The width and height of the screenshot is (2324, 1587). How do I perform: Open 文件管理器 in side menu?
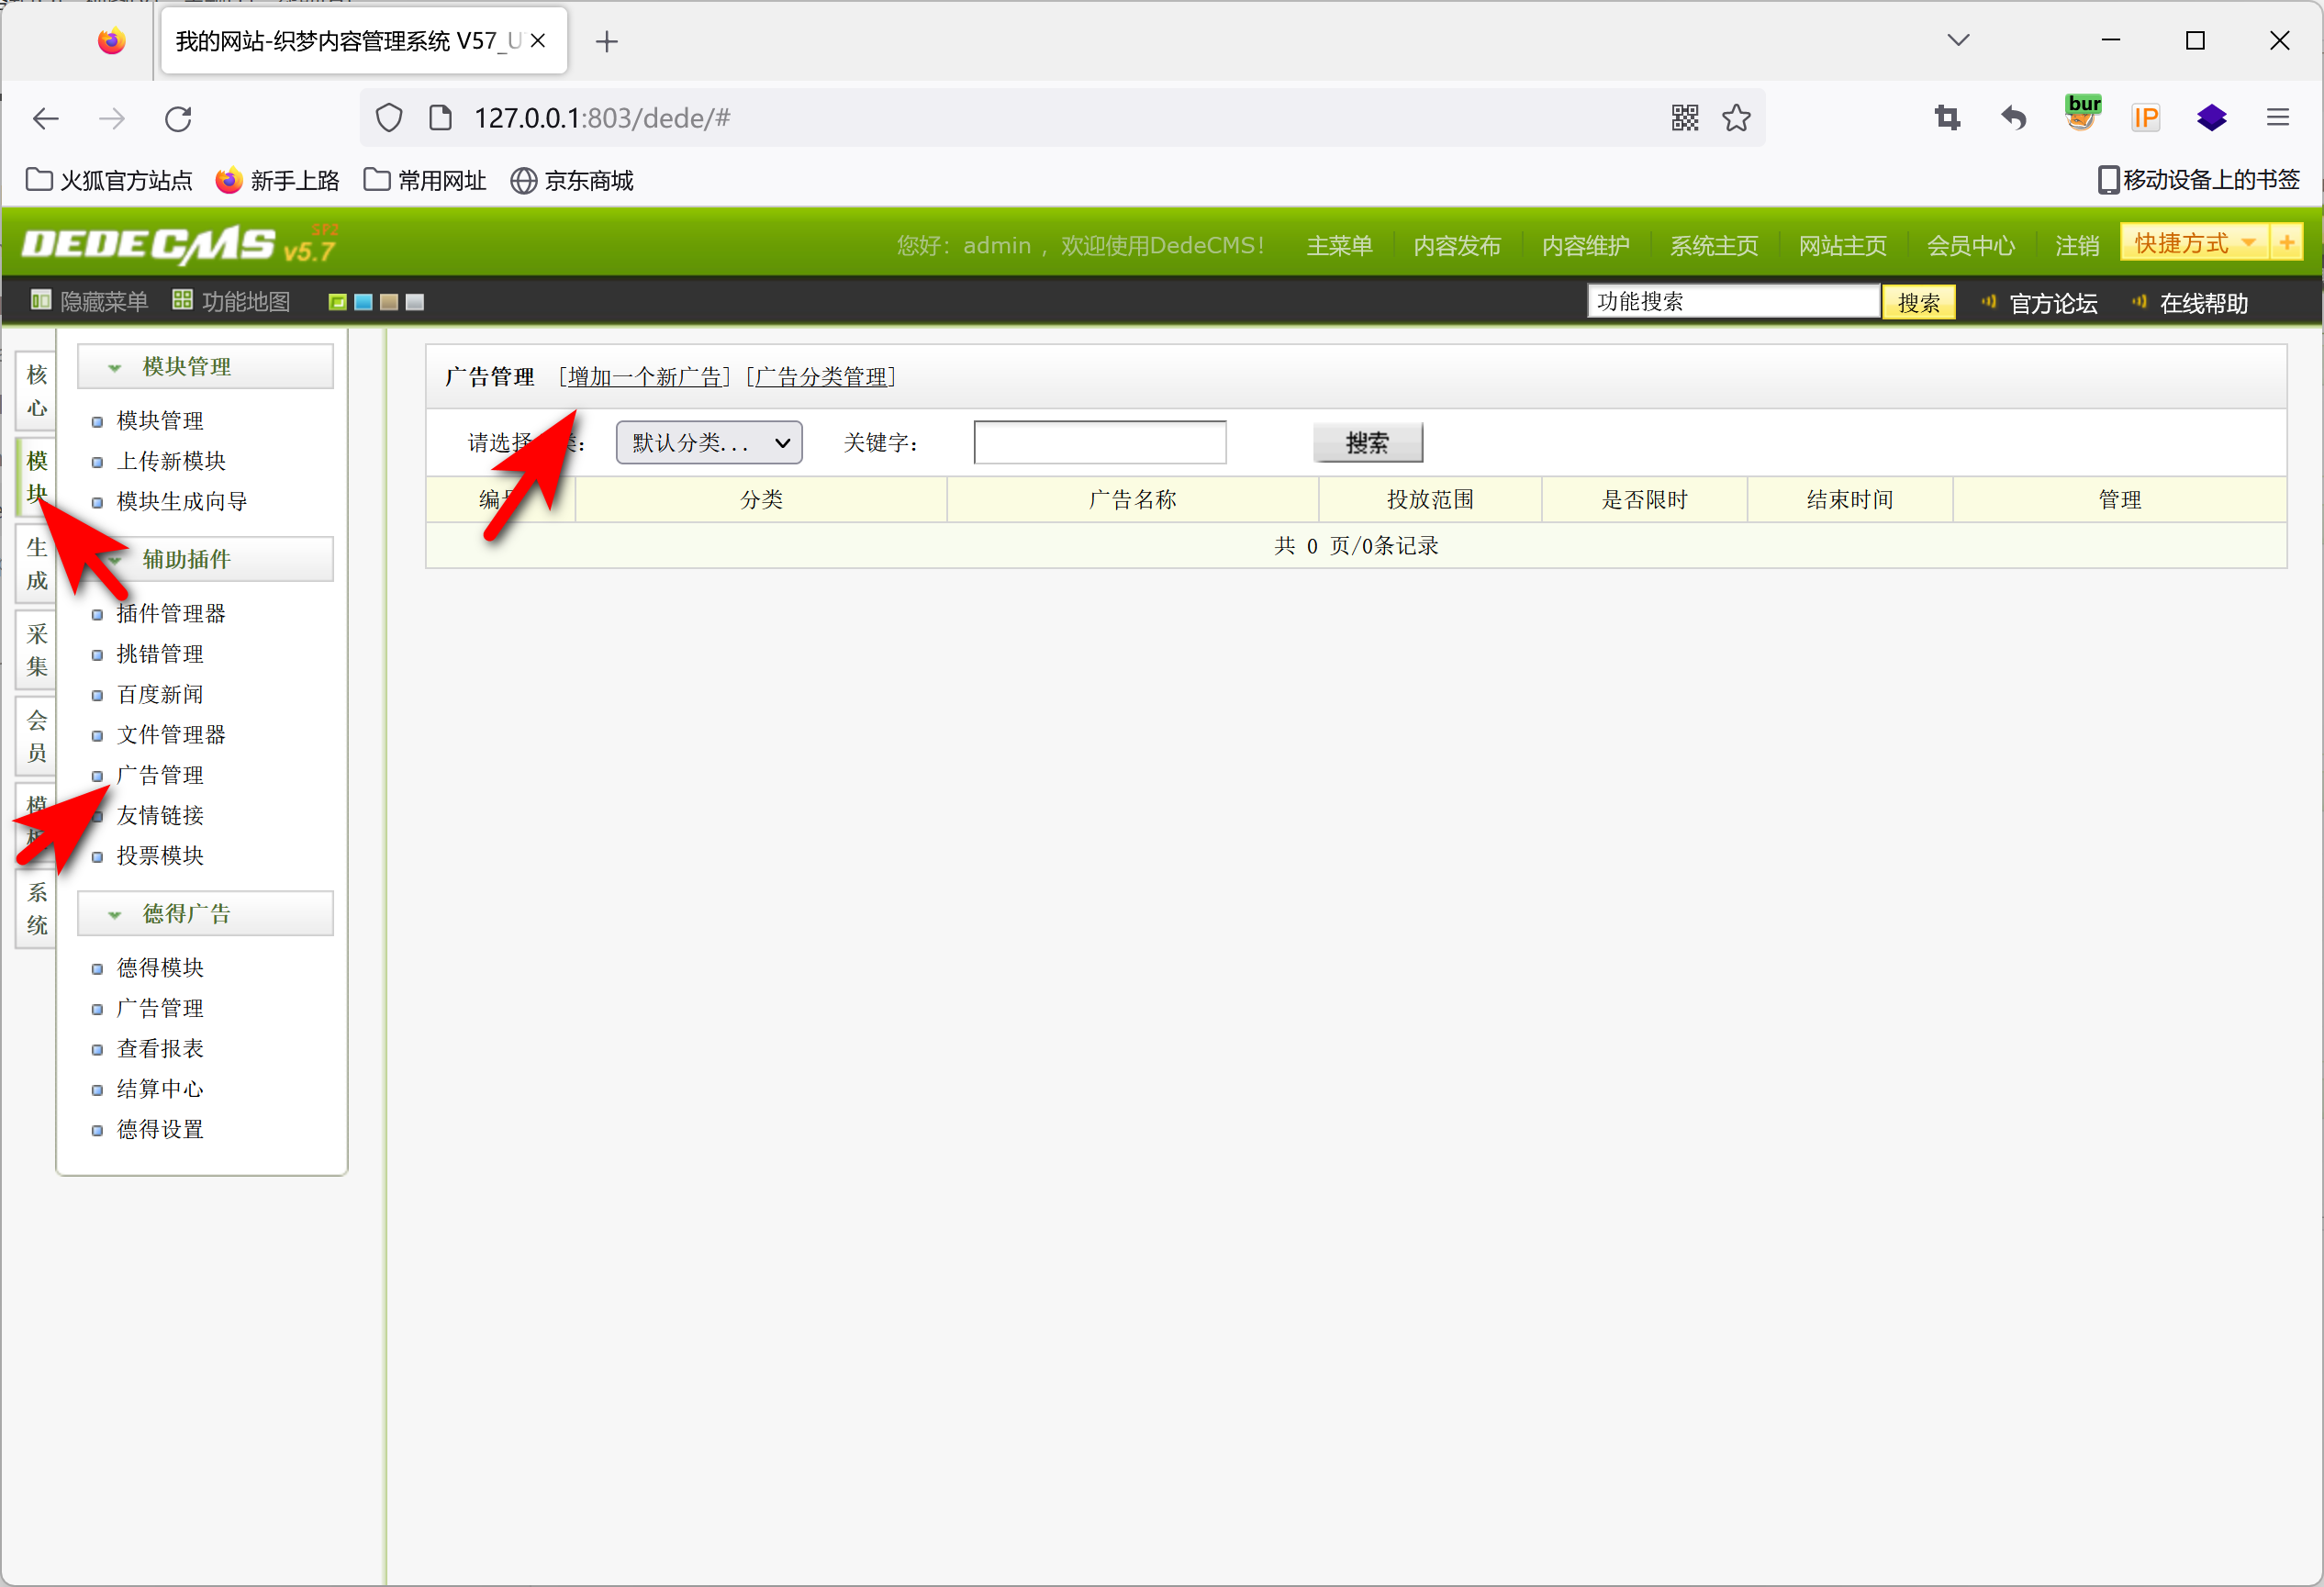point(170,735)
